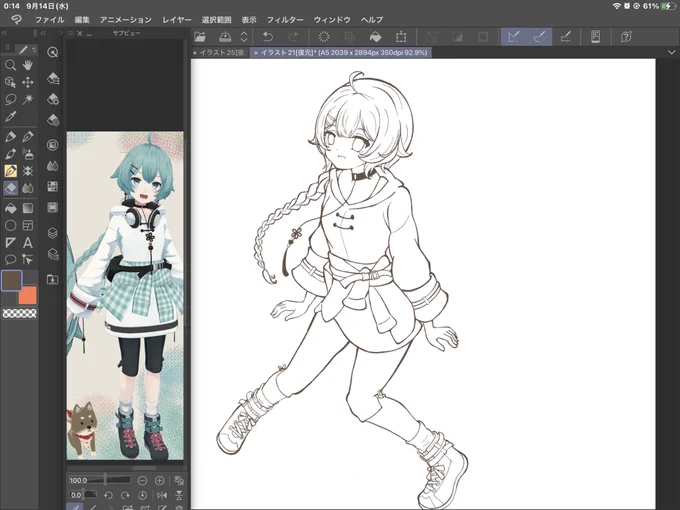Image resolution: width=680 pixels, height=510 pixels.
Task: Select the Hand move-view tool
Action: tap(28, 65)
